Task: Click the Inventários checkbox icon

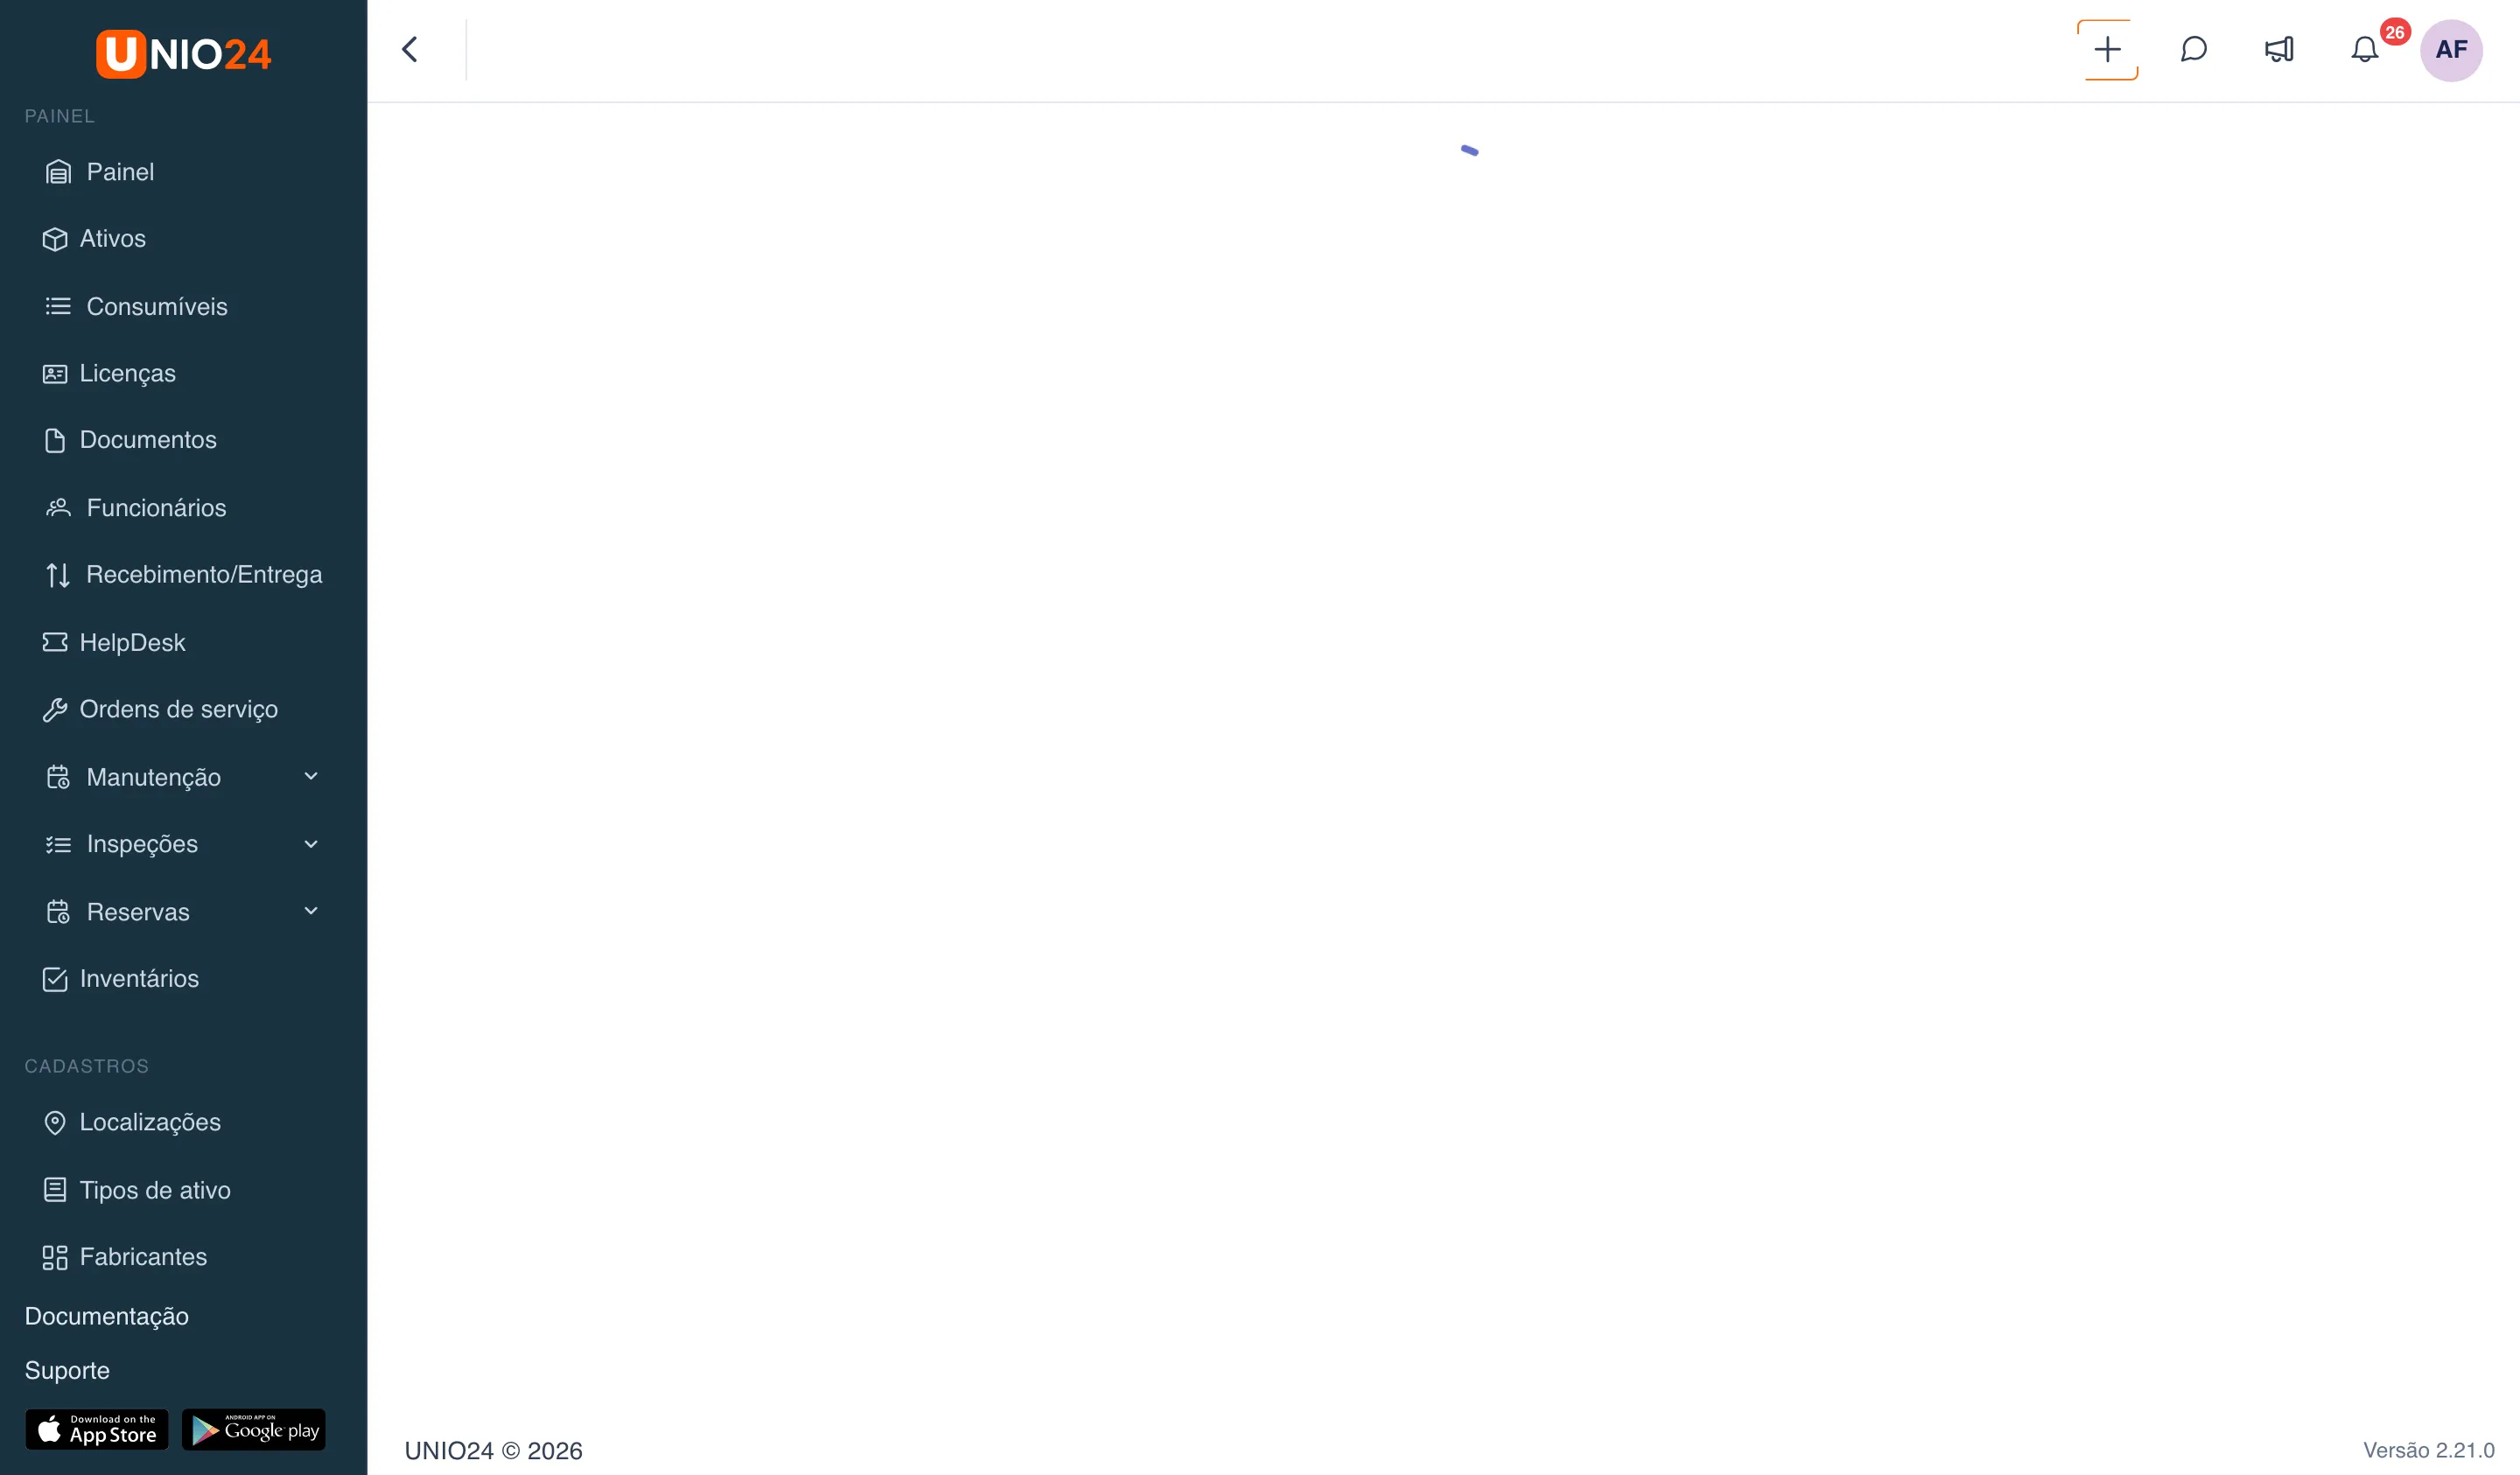Action: pos(55,979)
